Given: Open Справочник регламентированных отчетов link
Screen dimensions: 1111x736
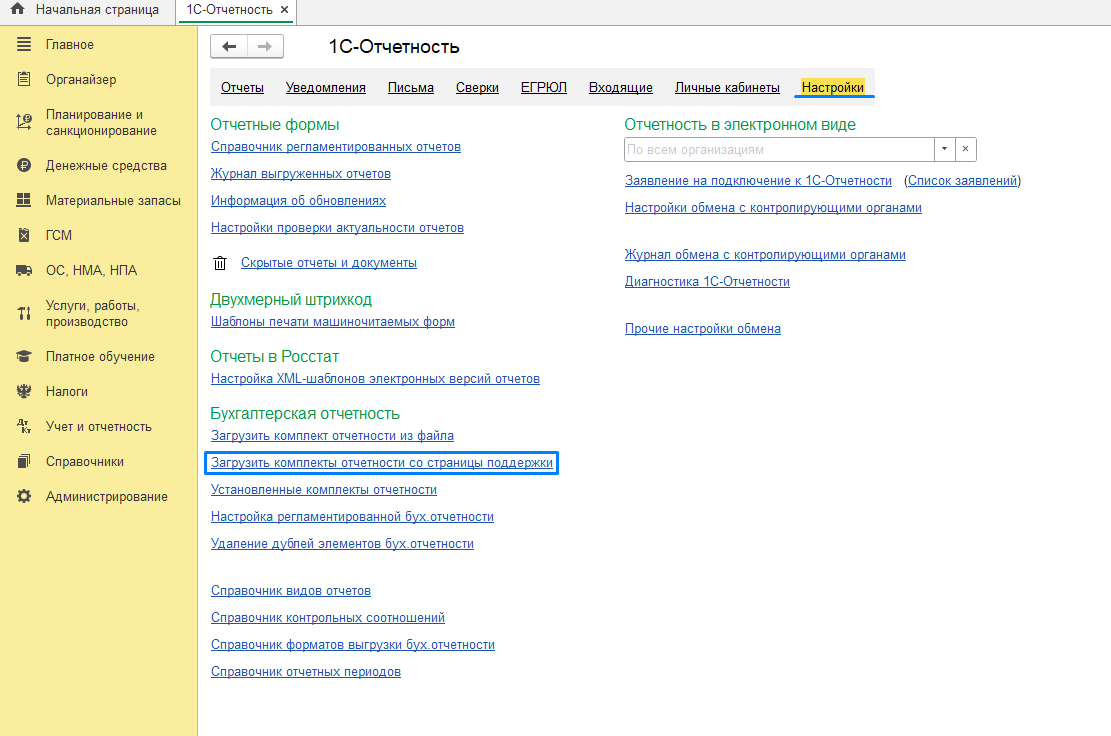Looking at the screenshot, I should 336,147.
